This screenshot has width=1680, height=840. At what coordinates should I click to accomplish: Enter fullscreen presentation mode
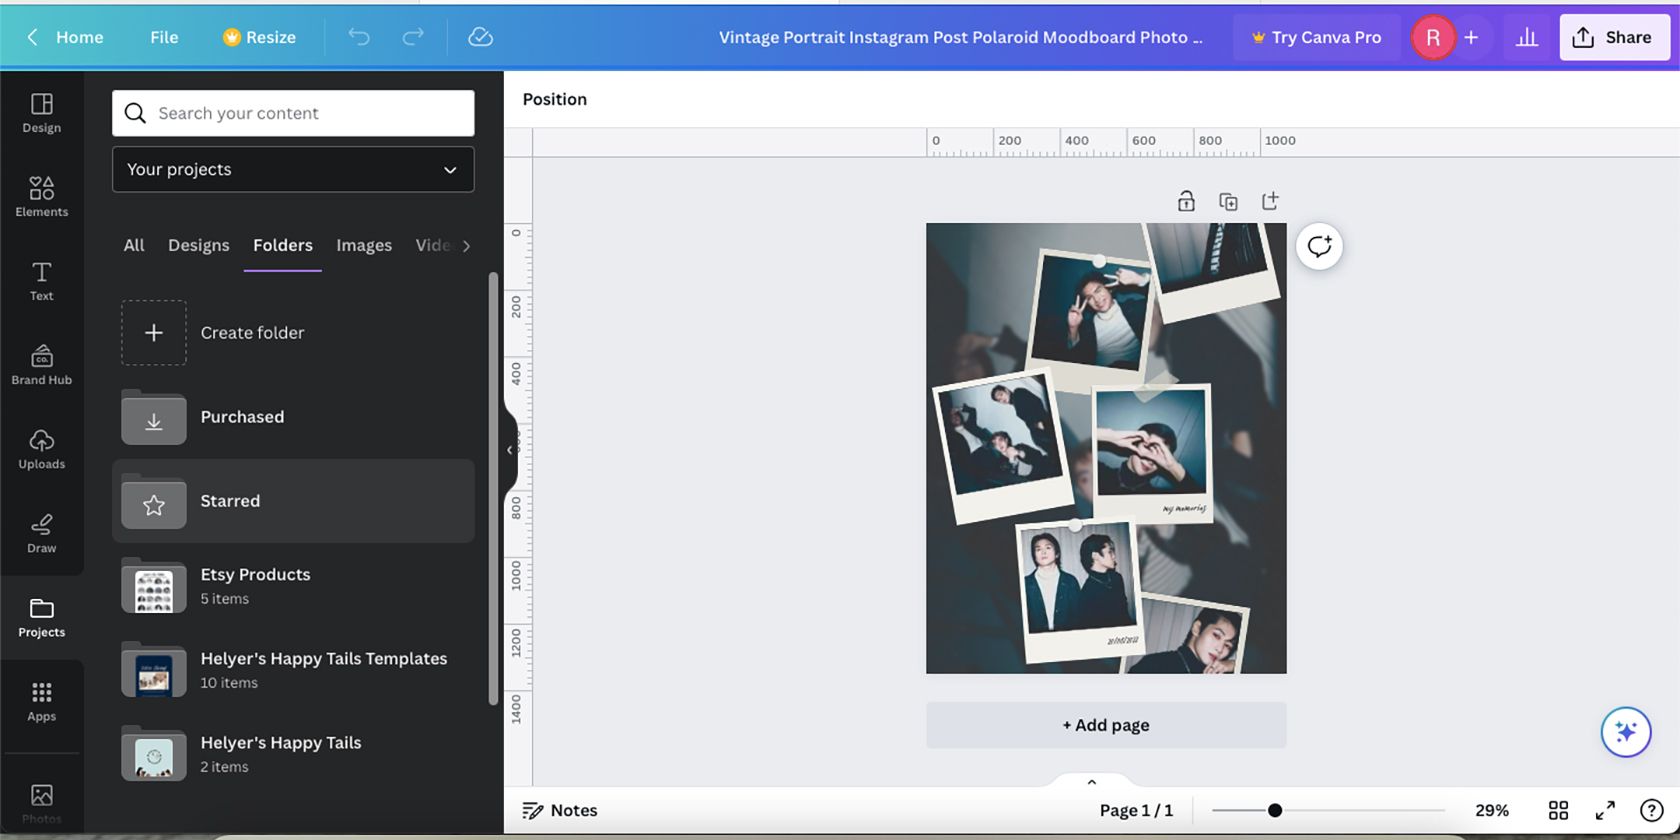pos(1605,810)
